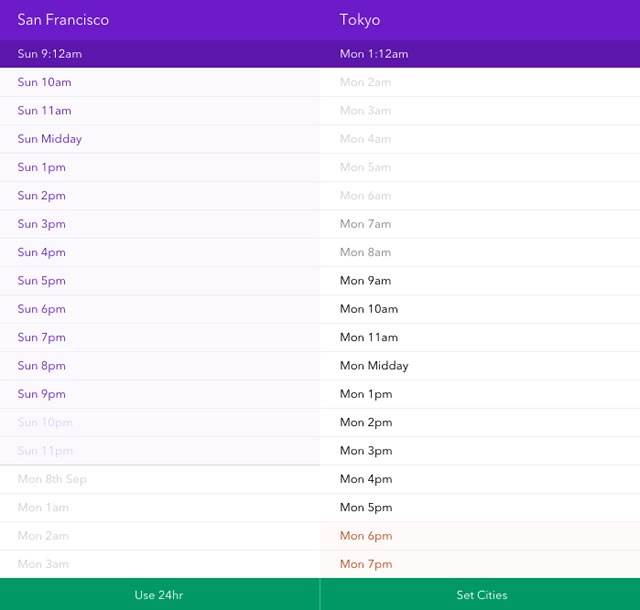Viewport: 640px width, 610px height.
Task: Select the Mon 3am San Francisco row
Action: [160, 564]
